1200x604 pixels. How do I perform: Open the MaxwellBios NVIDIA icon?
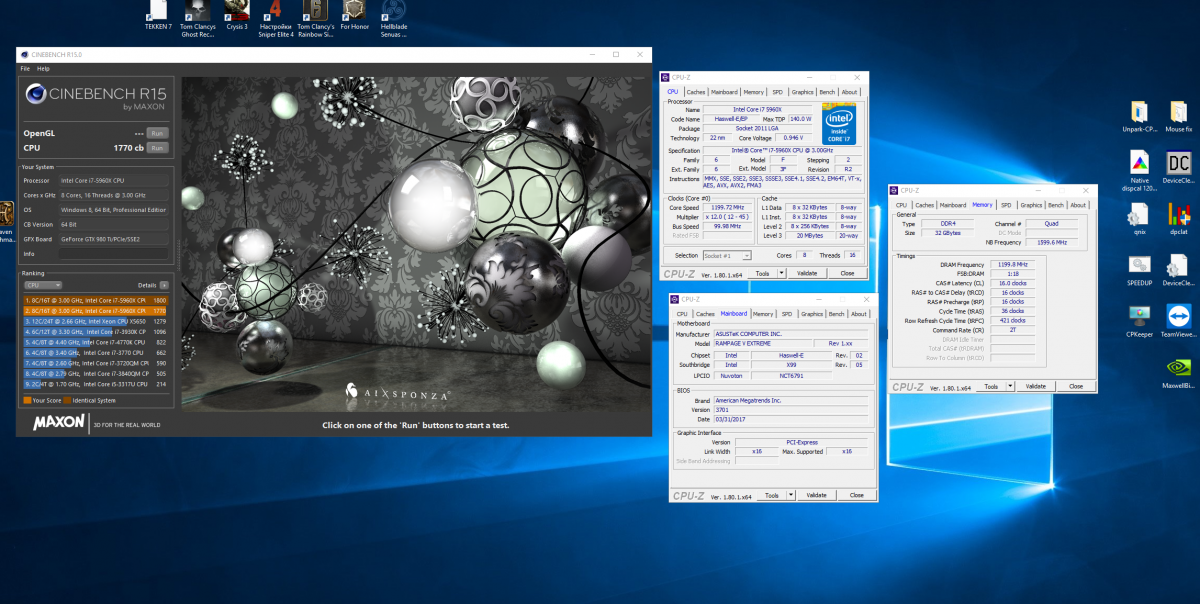click(1178, 369)
